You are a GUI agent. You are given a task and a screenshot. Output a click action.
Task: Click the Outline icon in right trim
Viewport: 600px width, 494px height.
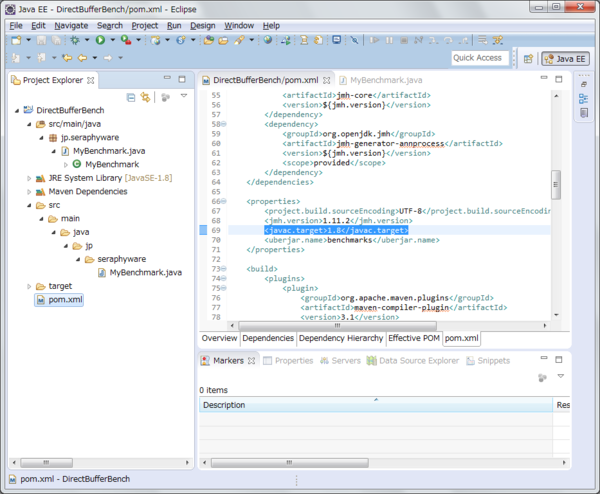pos(584,99)
